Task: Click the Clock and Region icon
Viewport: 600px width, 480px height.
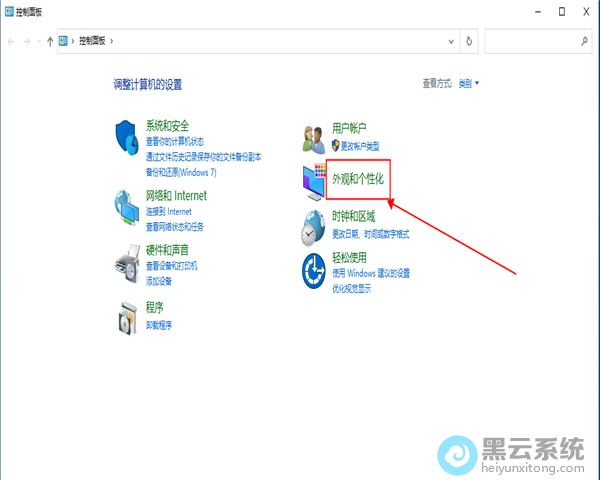Action: tap(314, 227)
